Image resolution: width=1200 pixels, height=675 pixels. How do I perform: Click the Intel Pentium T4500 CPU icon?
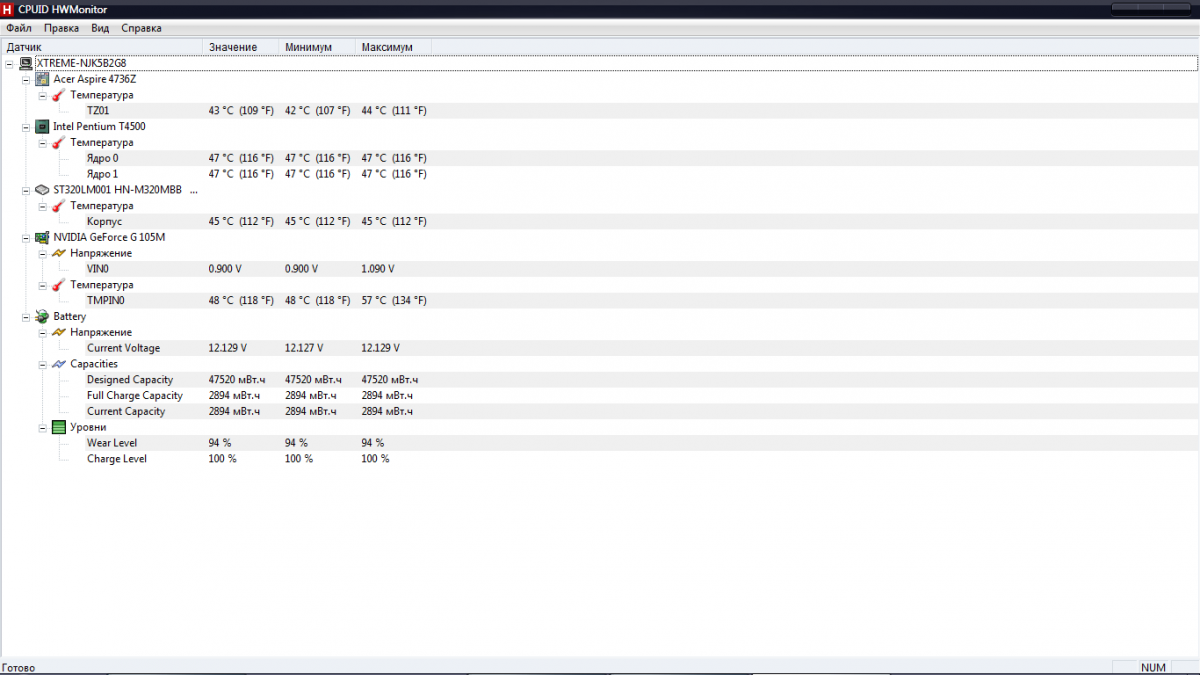42,127
